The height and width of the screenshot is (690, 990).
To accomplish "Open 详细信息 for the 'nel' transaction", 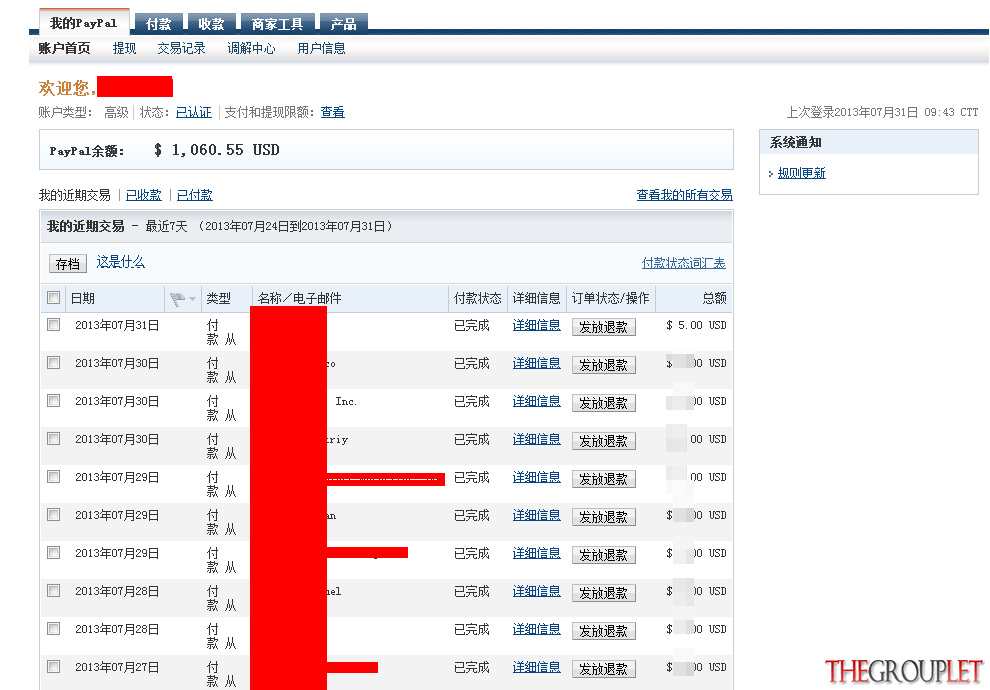I will [x=537, y=591].
